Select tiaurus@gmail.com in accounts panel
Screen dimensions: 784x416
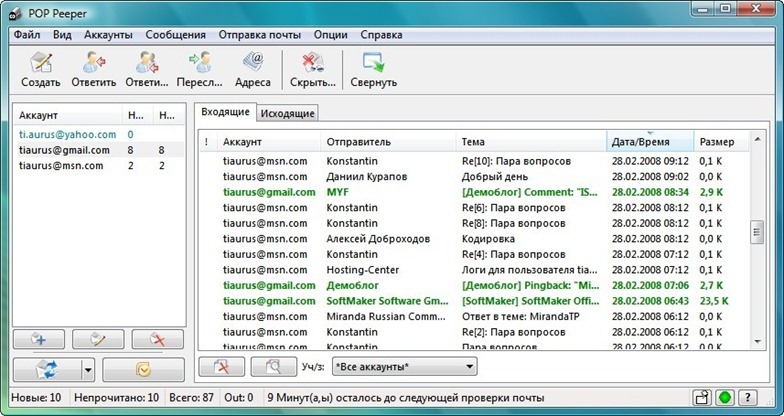tap(99, 150)
